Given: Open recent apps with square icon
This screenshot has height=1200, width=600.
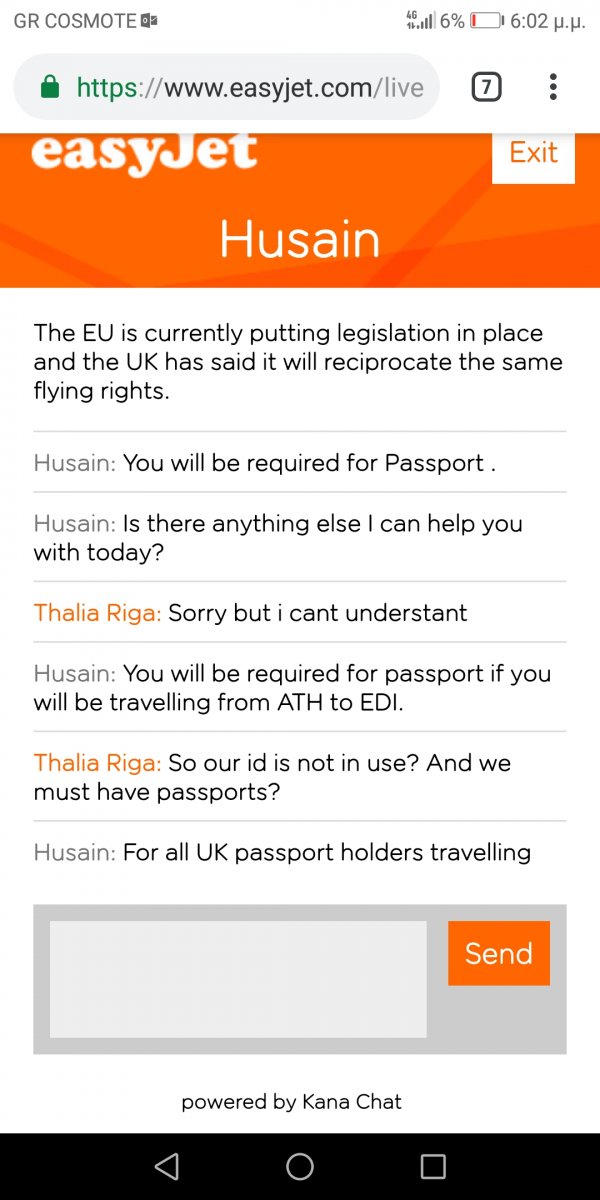Looking at the screenshot, I should (433, 1166).
